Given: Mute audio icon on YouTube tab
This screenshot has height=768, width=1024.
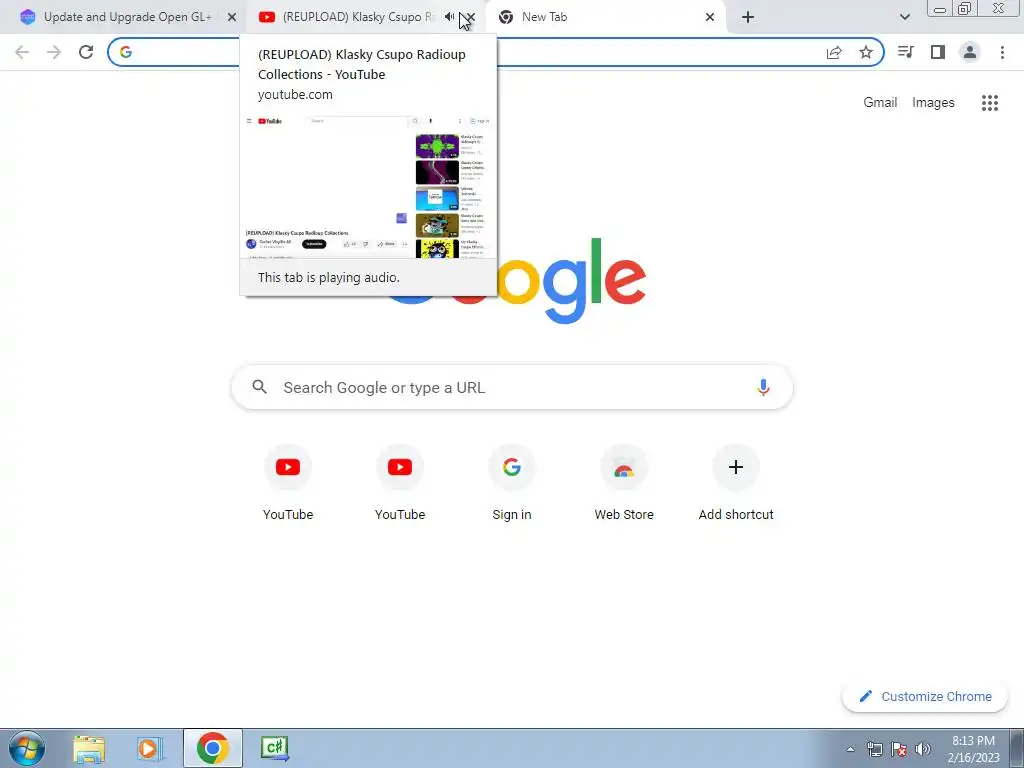Looking at the screenshot, I should click(x=449, y=17).
